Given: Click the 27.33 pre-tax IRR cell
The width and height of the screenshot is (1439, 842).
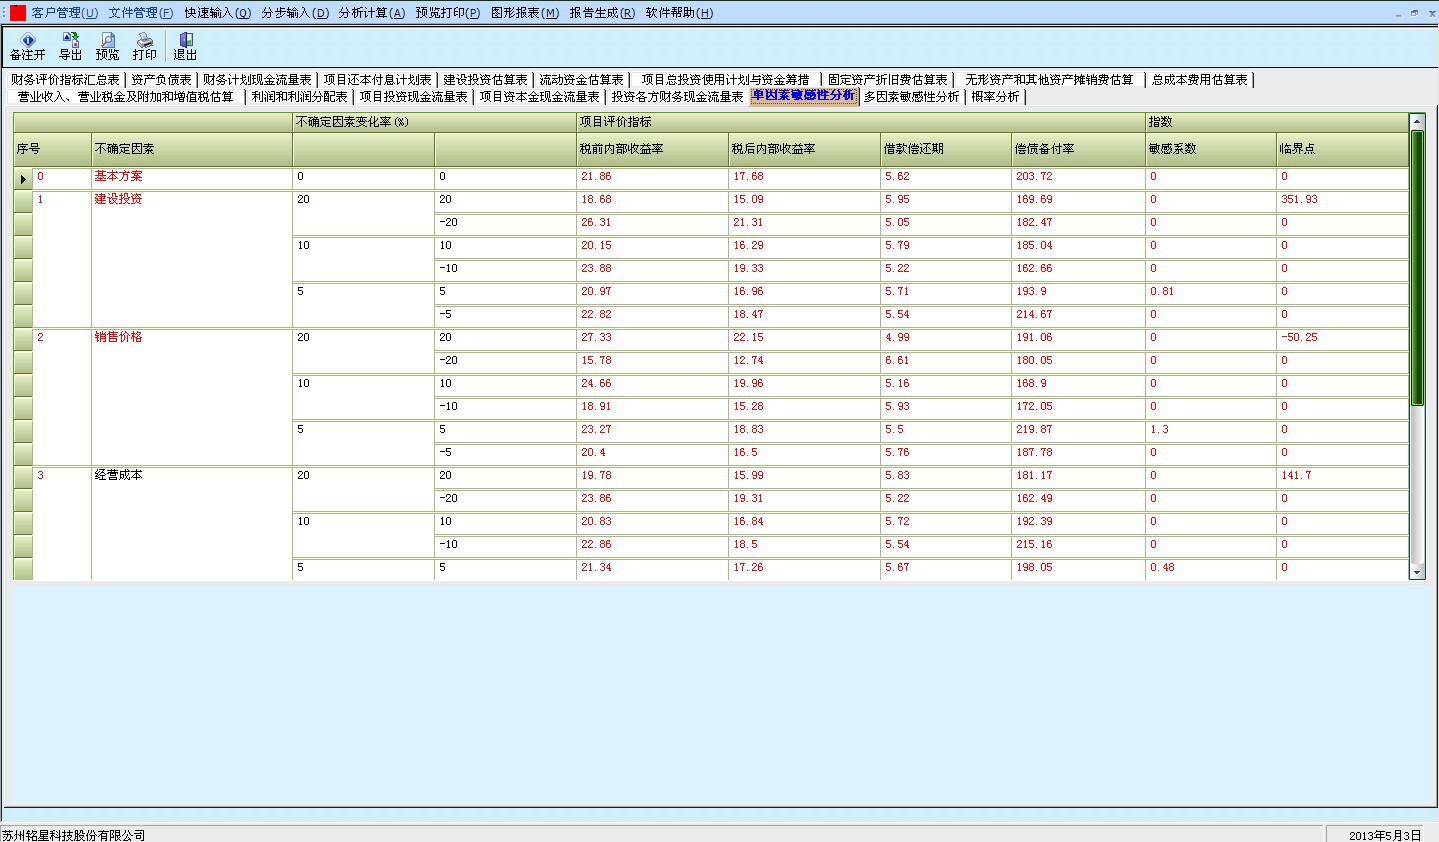Looking at the screenshot, I should tap(652, 338).
